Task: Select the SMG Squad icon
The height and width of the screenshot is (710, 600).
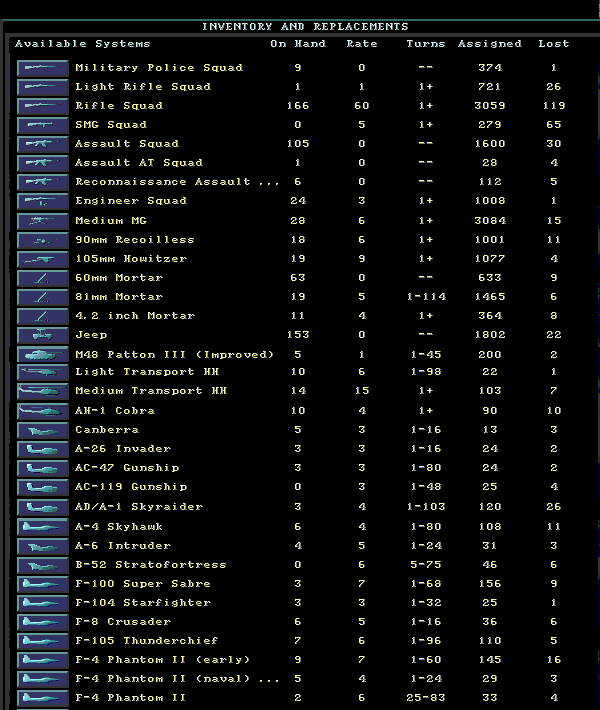Action: (x=43, y=125)
